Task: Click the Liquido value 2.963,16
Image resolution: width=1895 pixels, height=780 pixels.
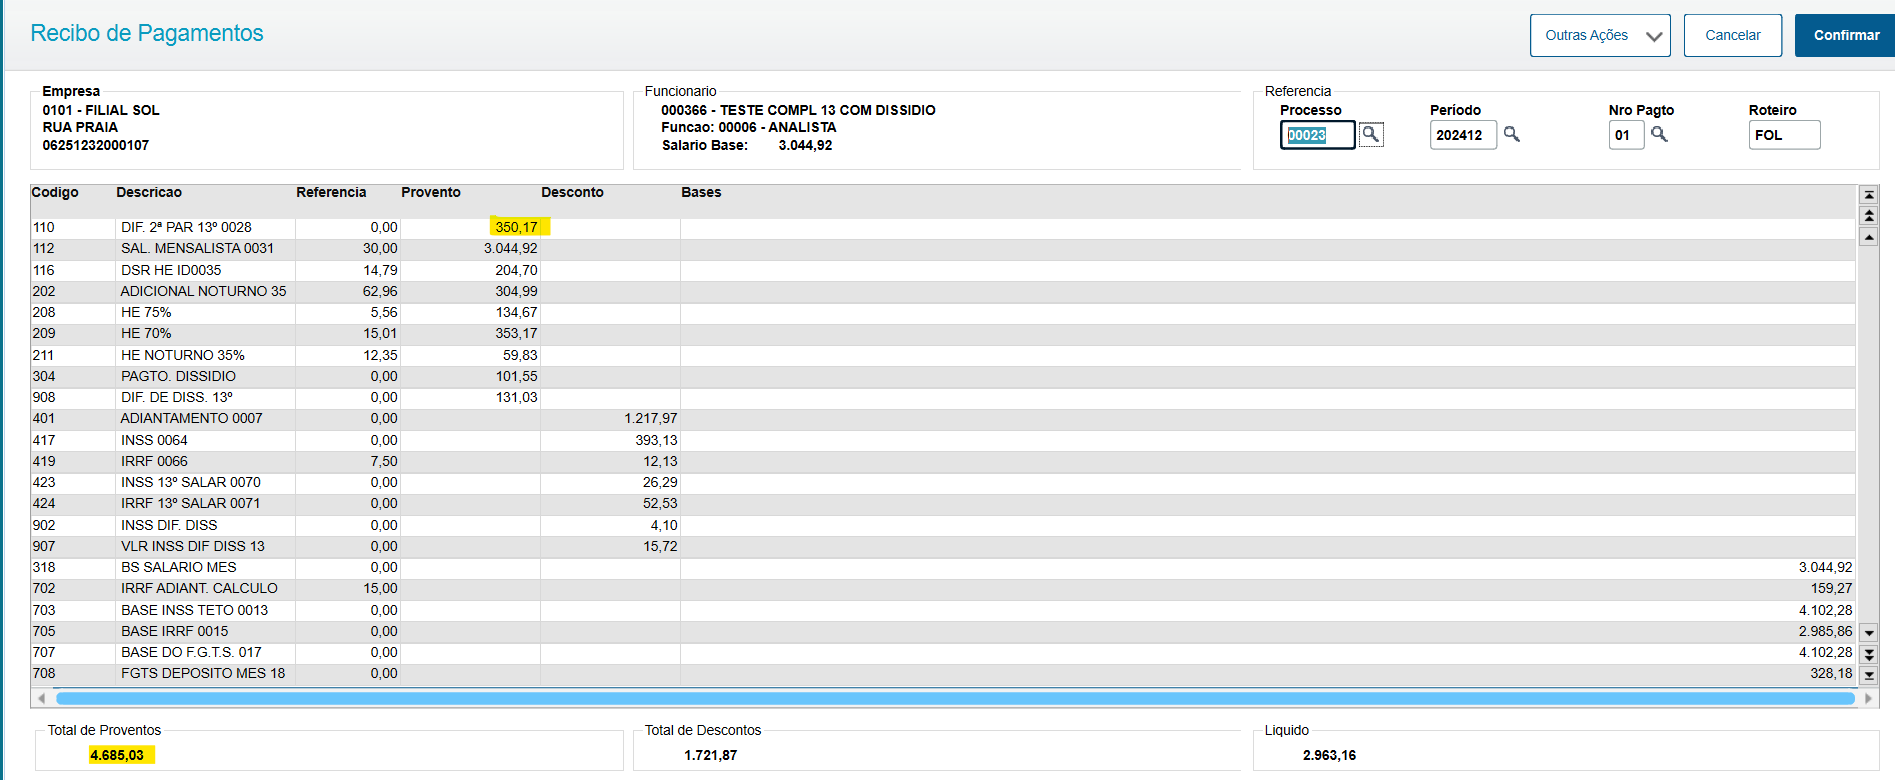Action: click(x=1329, y=755)
